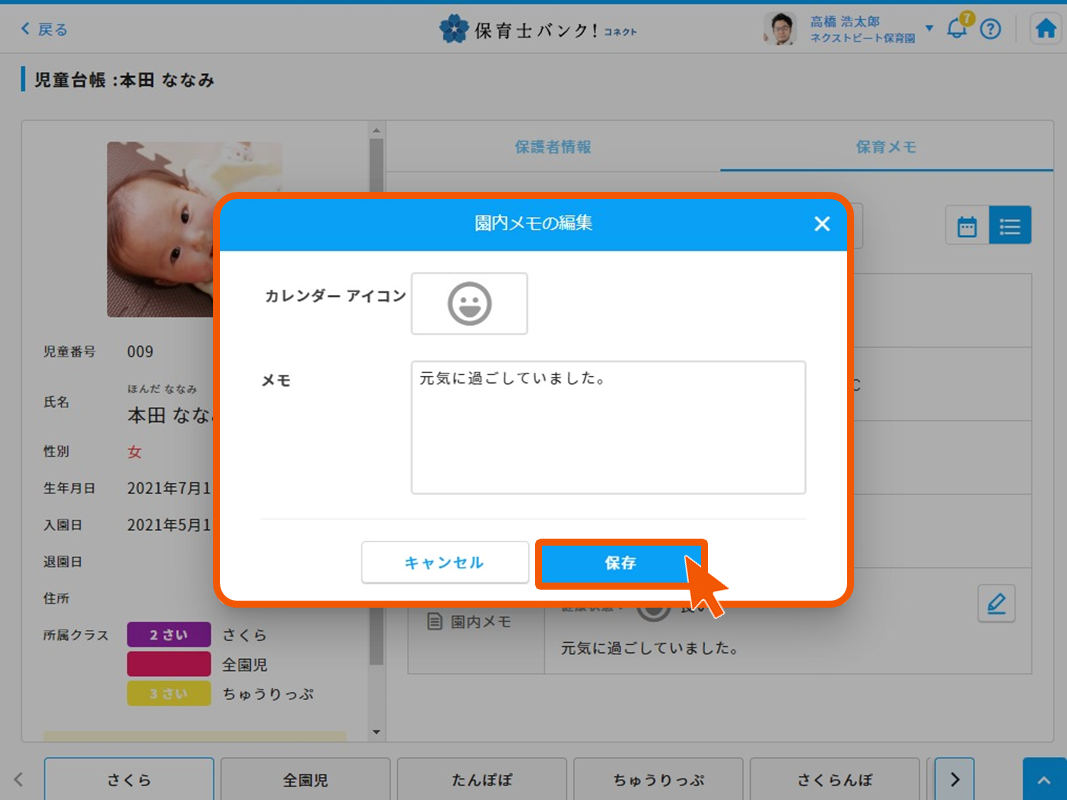This screenshot has width=1067, height=800.
Task: Open the help question mark icon
Action: [x=990, y=29]
